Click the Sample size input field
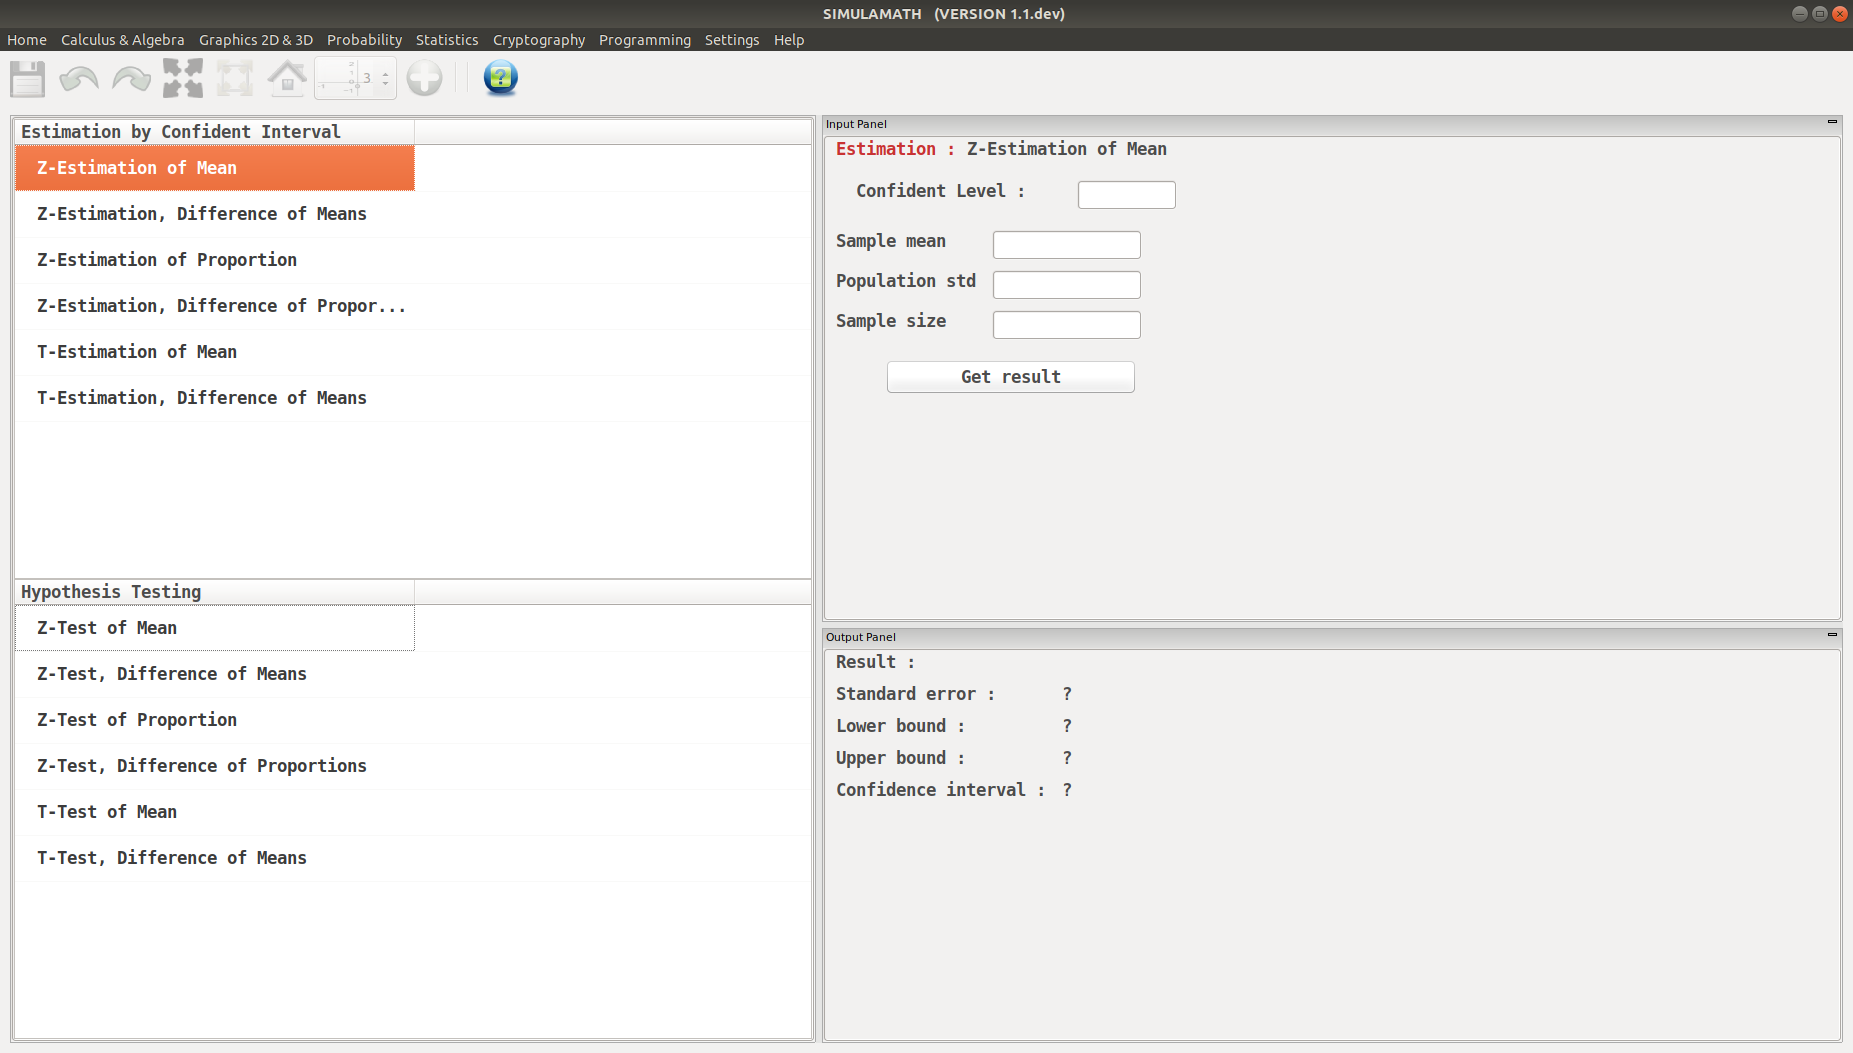This screenshot has width=1853, height=1053. coord(1067,325)
